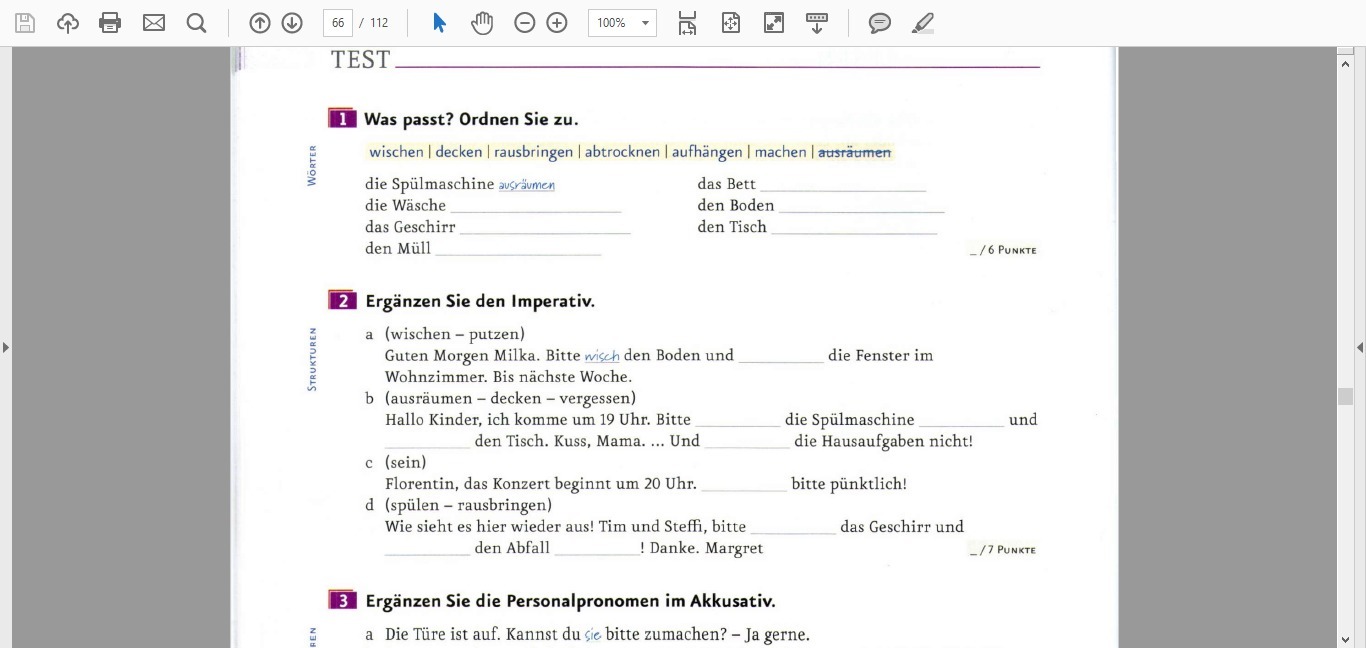Go to next page arrow
The width and height of the screenshot is (1366, 648).
tap(292, 23)
